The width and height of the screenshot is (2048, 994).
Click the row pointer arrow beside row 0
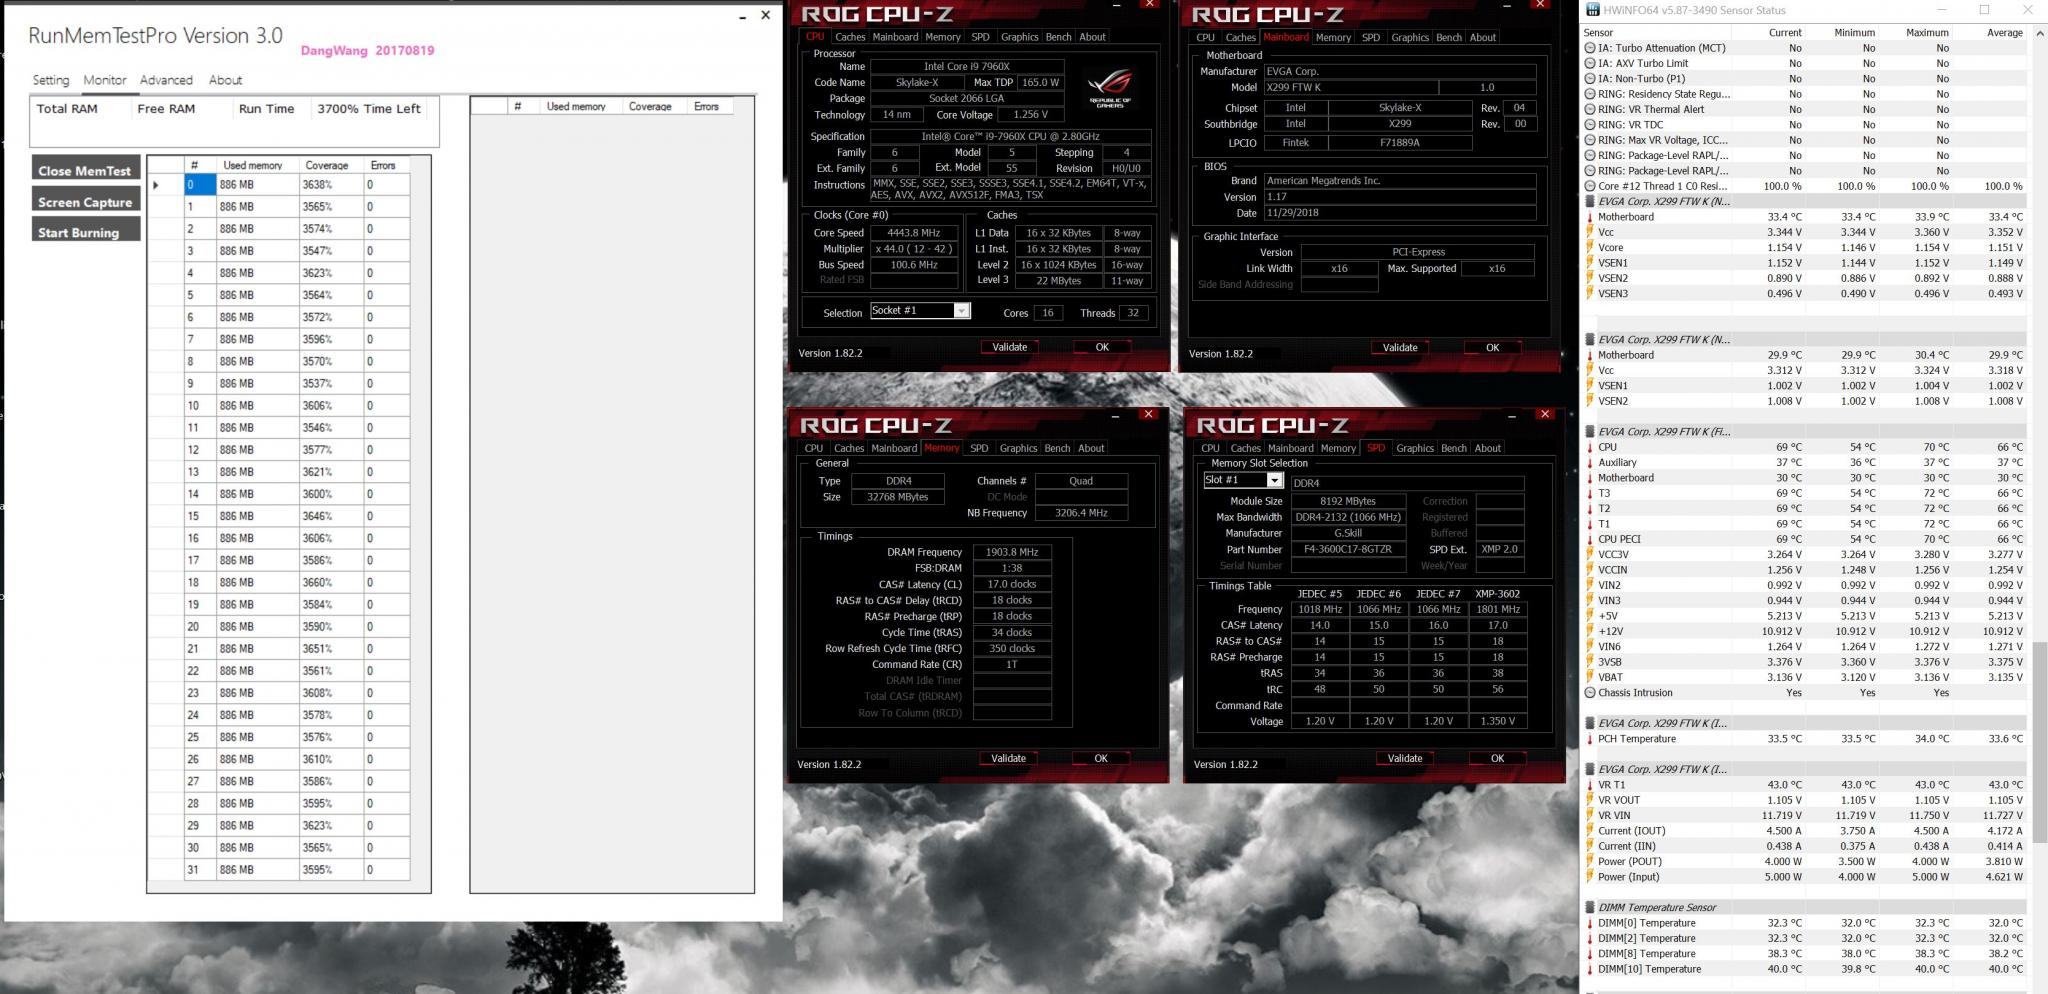tap(156, 185)
